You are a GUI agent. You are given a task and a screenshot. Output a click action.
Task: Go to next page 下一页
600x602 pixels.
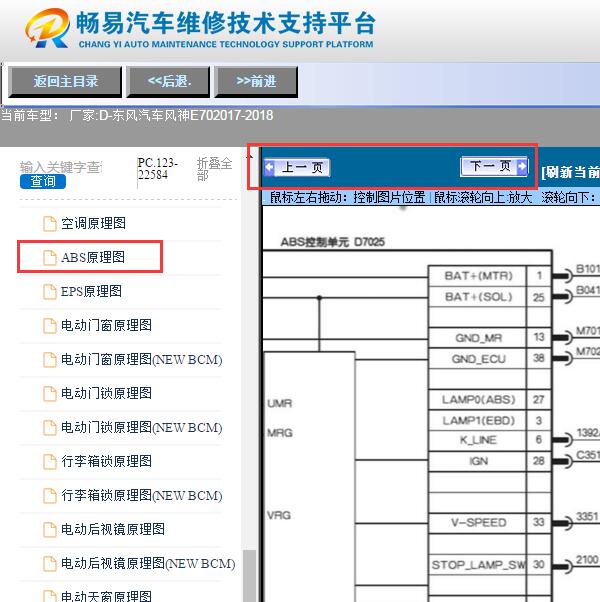tap(494, 167)
